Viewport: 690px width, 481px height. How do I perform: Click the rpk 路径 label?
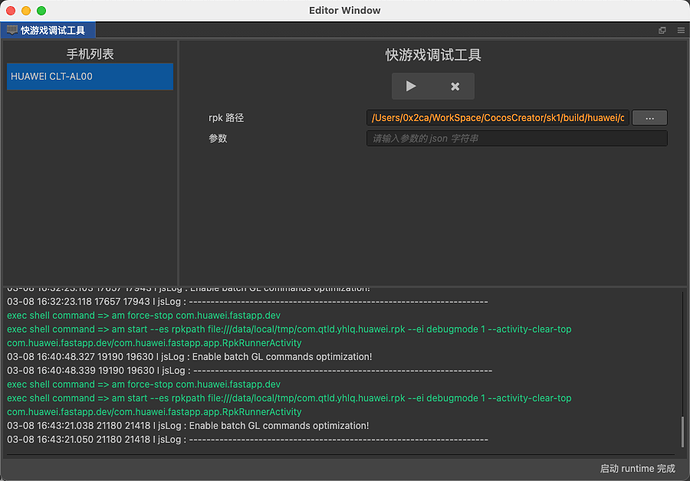[226, 118]
